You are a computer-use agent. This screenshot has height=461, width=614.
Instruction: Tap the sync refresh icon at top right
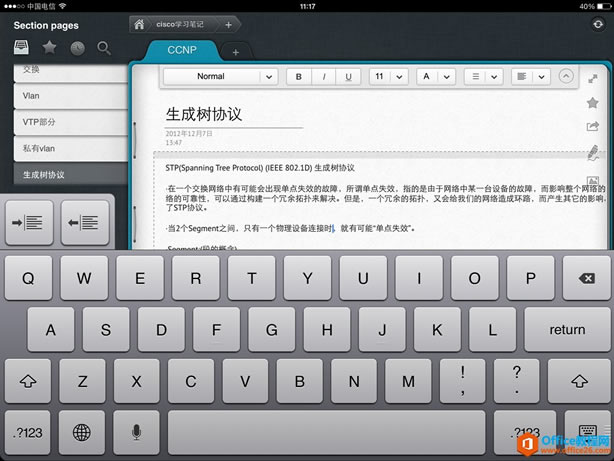pos(598,24)
